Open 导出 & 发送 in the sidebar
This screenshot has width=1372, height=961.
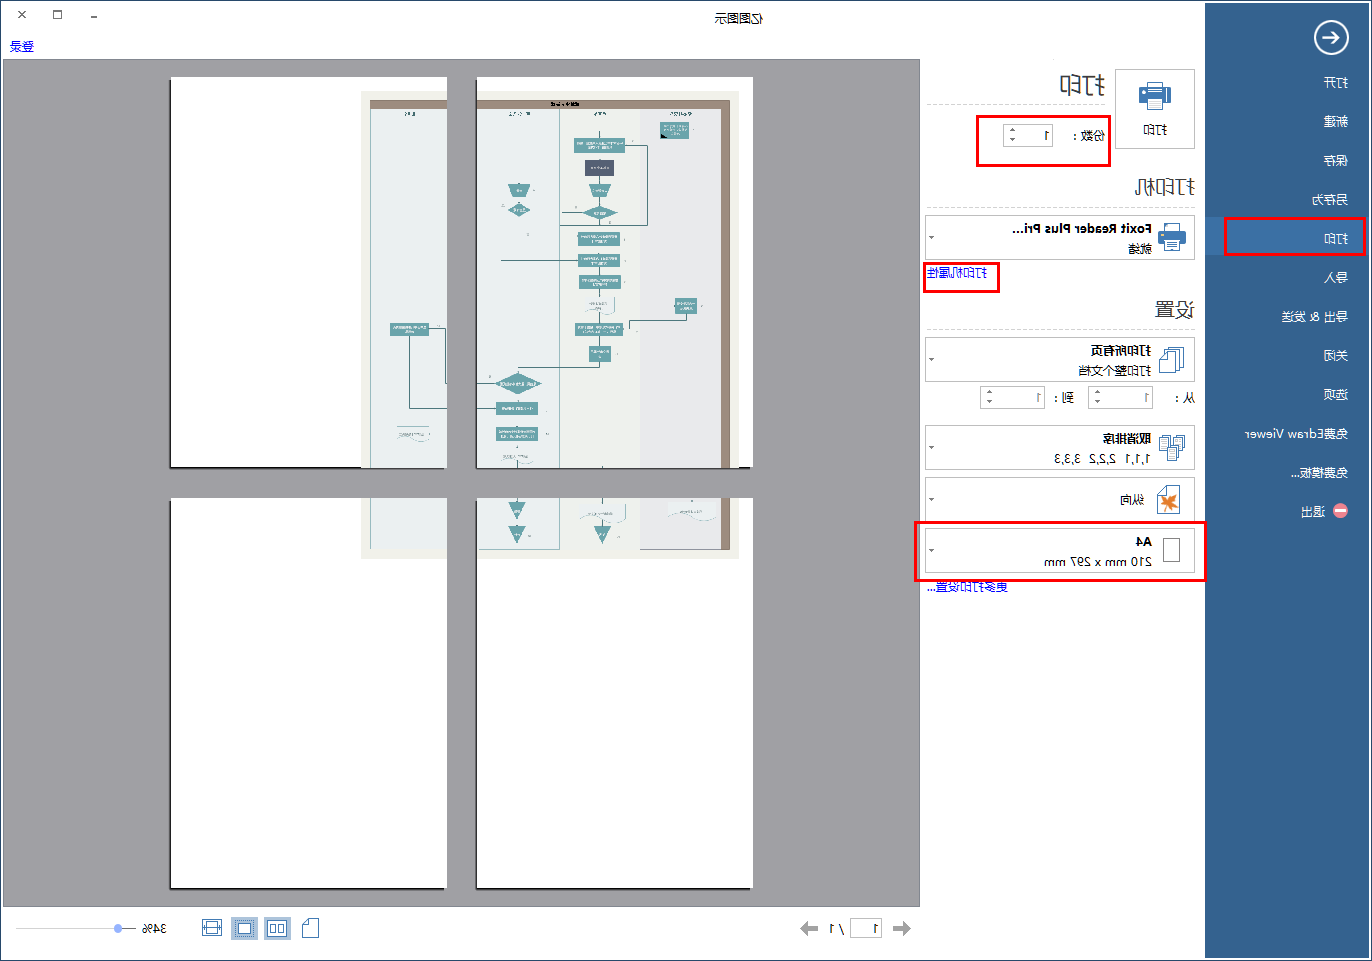point(1315,317)
